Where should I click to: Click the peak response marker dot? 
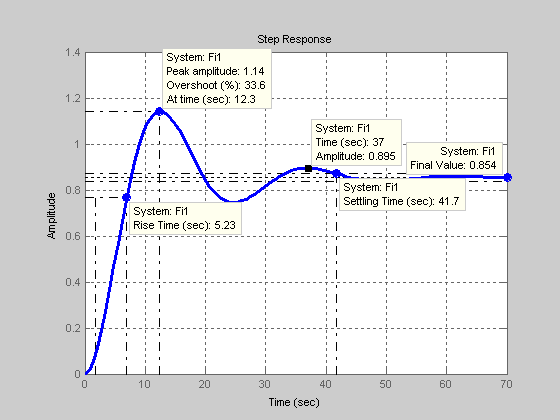(x=160, y=111)
